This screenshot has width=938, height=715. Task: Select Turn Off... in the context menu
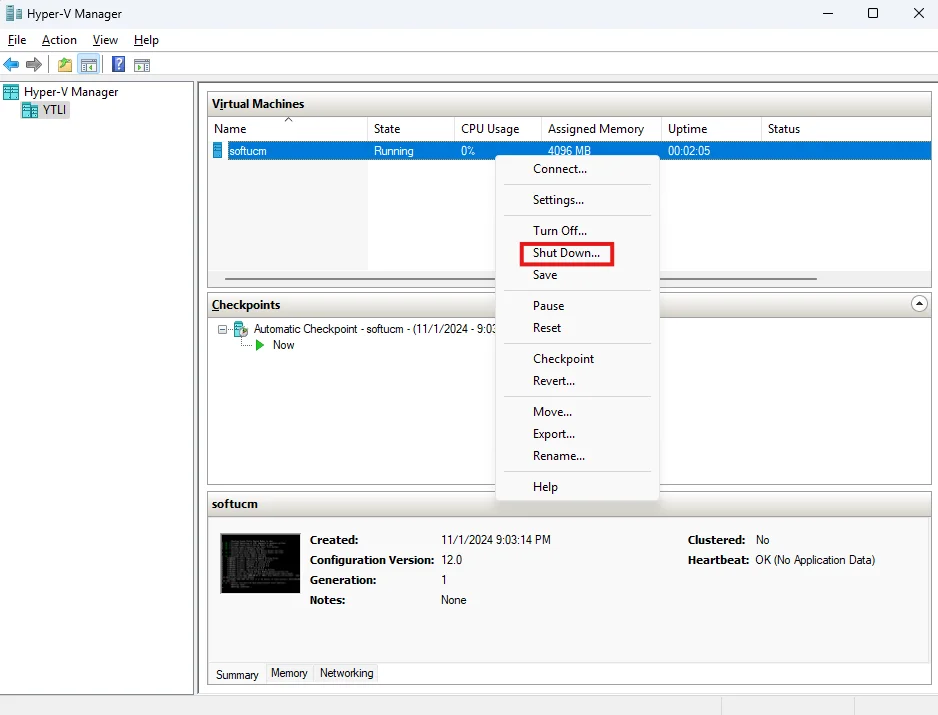[577, 231]
